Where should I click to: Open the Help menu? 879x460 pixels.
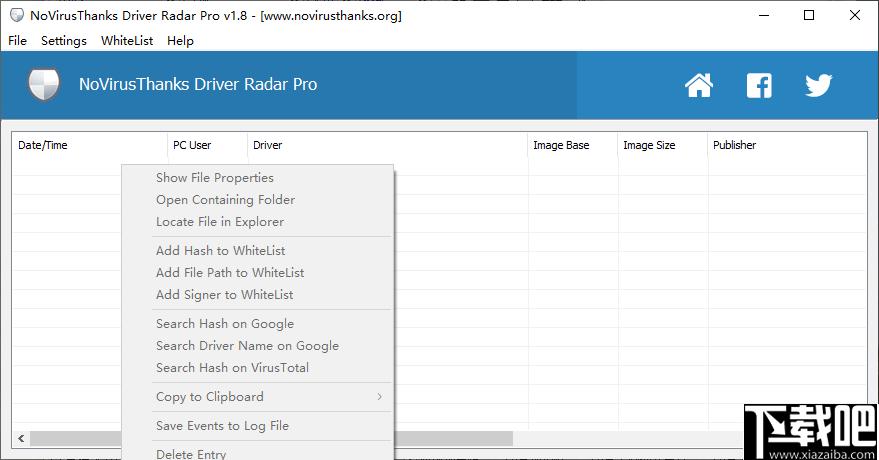coord(180,40)
